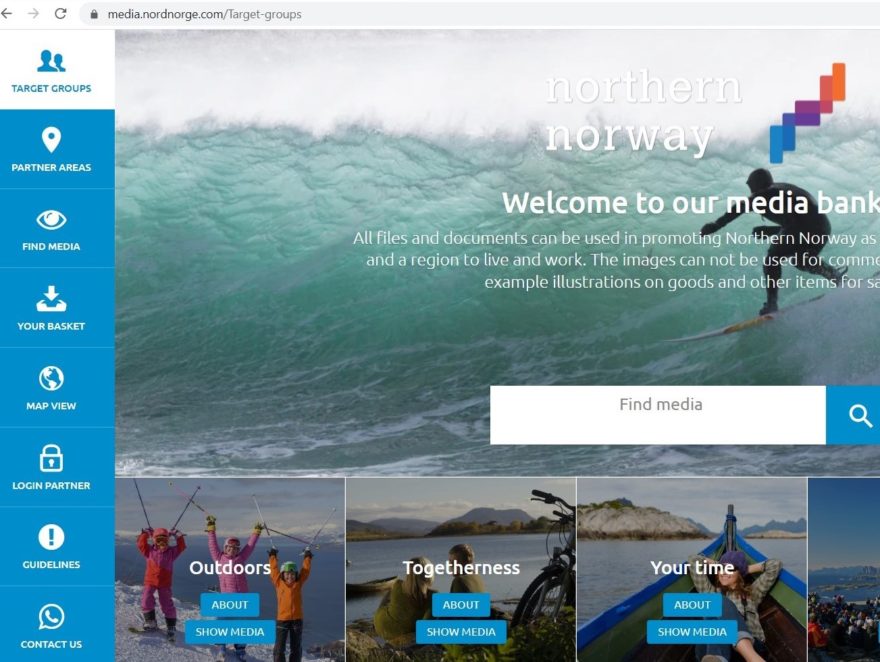Click the Northern Norway logo

(695, 112)
